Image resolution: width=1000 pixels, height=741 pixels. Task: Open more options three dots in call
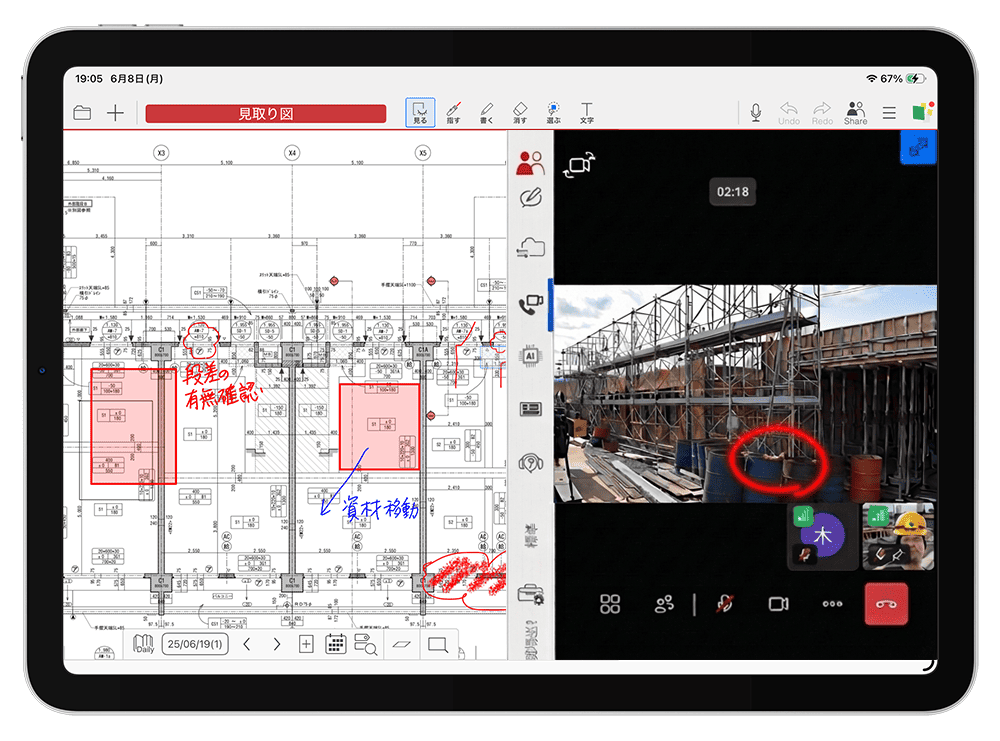click(x=832, y=603)
